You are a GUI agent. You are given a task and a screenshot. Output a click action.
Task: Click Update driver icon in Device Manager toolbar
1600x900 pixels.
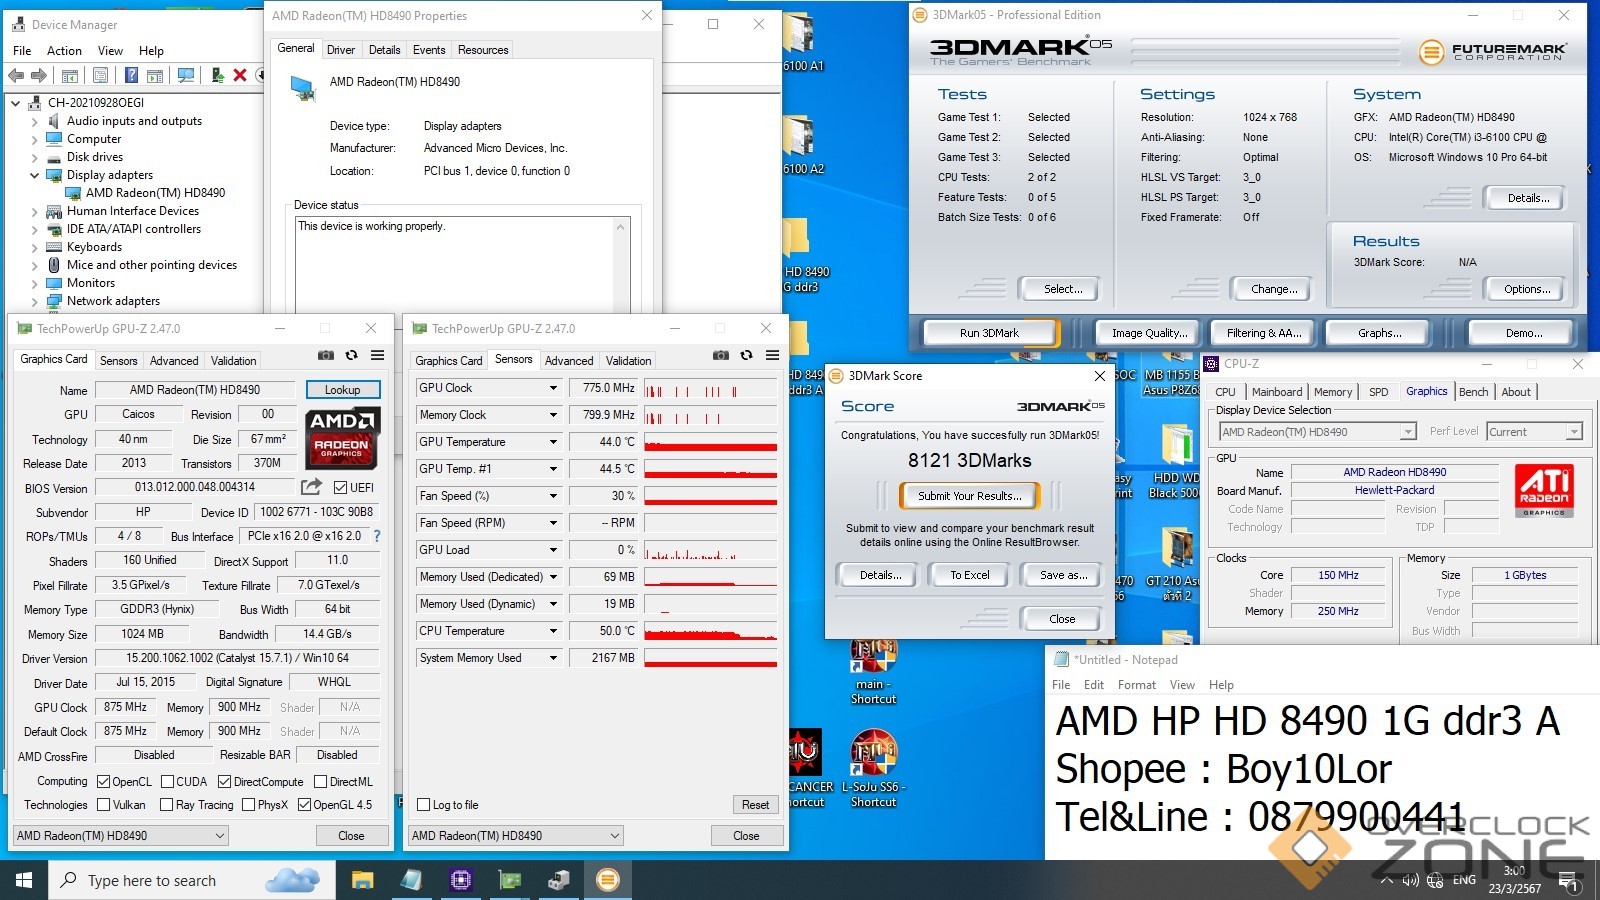tap(217, 75)
